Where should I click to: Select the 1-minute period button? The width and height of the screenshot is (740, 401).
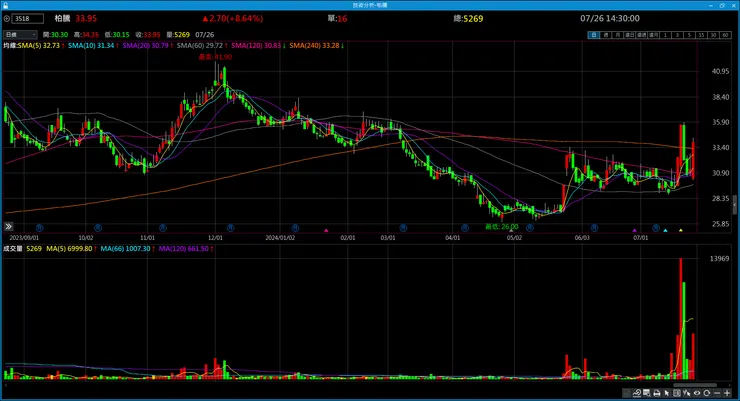(x=665, y=35)
